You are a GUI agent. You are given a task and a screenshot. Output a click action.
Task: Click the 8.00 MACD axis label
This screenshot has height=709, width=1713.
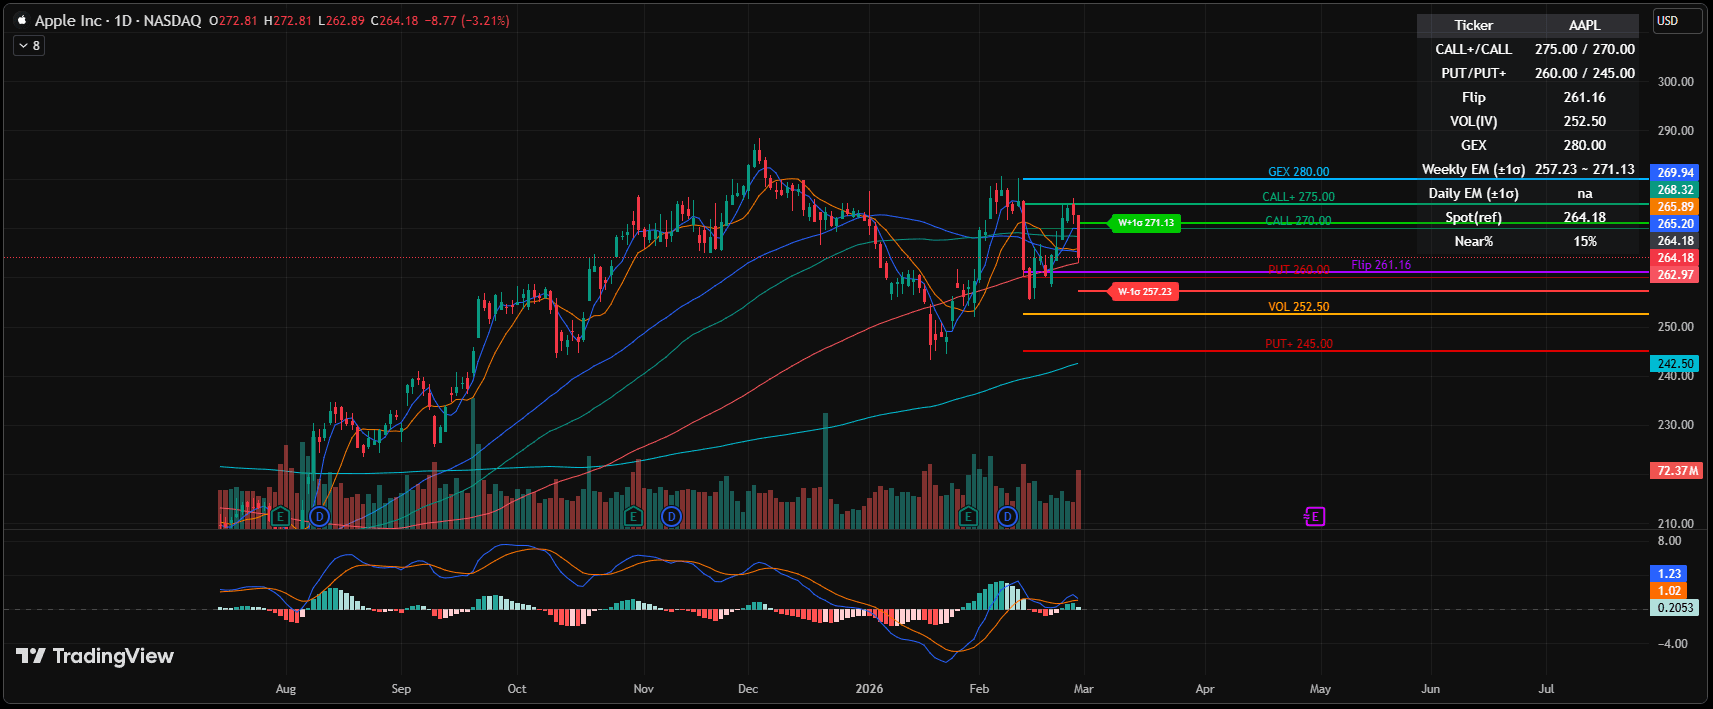click(x=1669, y=541)
